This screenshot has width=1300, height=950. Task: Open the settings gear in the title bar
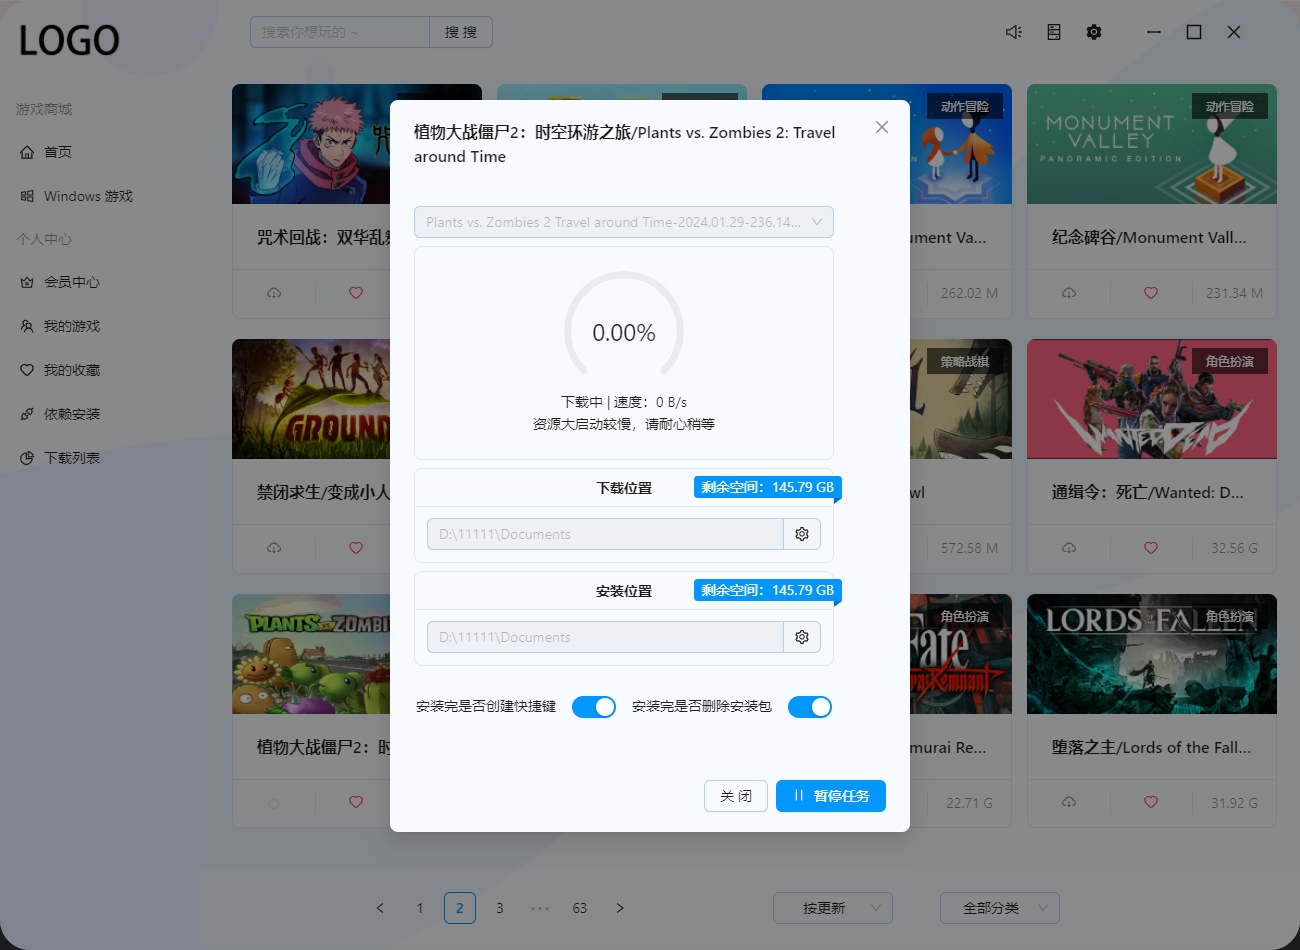1094,32
